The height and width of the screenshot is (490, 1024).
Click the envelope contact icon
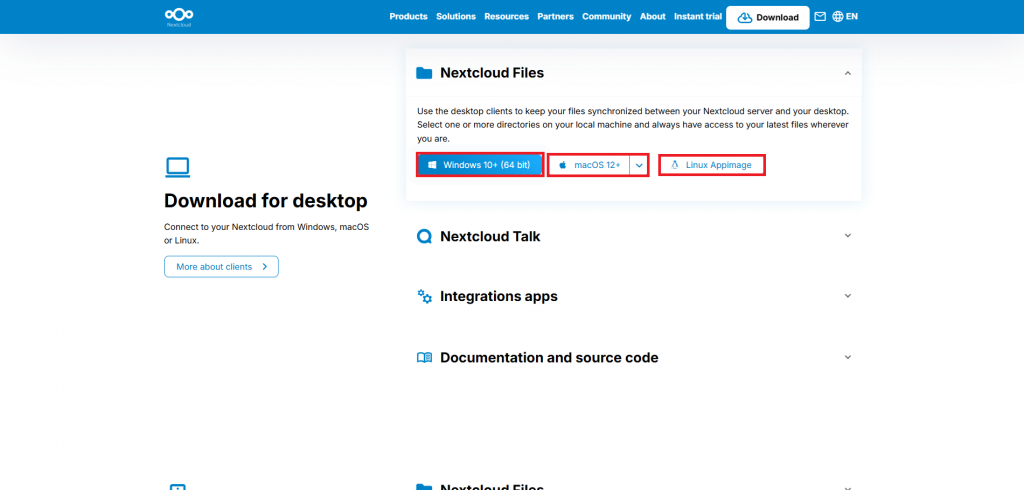pos(820,17)
